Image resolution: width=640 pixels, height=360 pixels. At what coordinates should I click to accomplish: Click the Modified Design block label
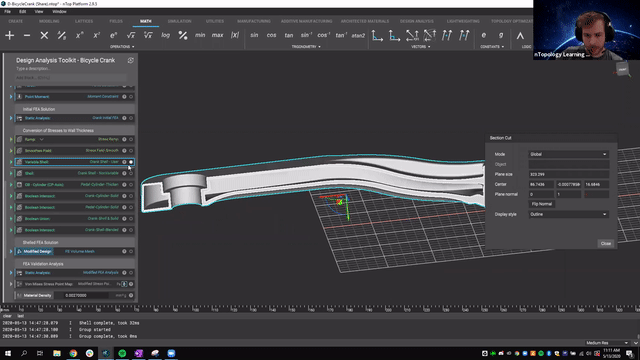click(37, 251)
